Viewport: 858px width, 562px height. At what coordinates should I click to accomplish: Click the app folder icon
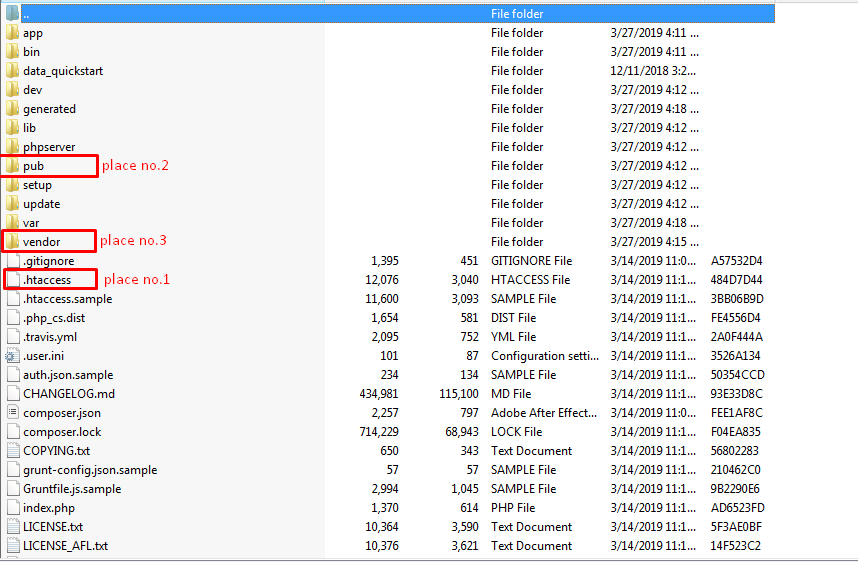(12, 33)
